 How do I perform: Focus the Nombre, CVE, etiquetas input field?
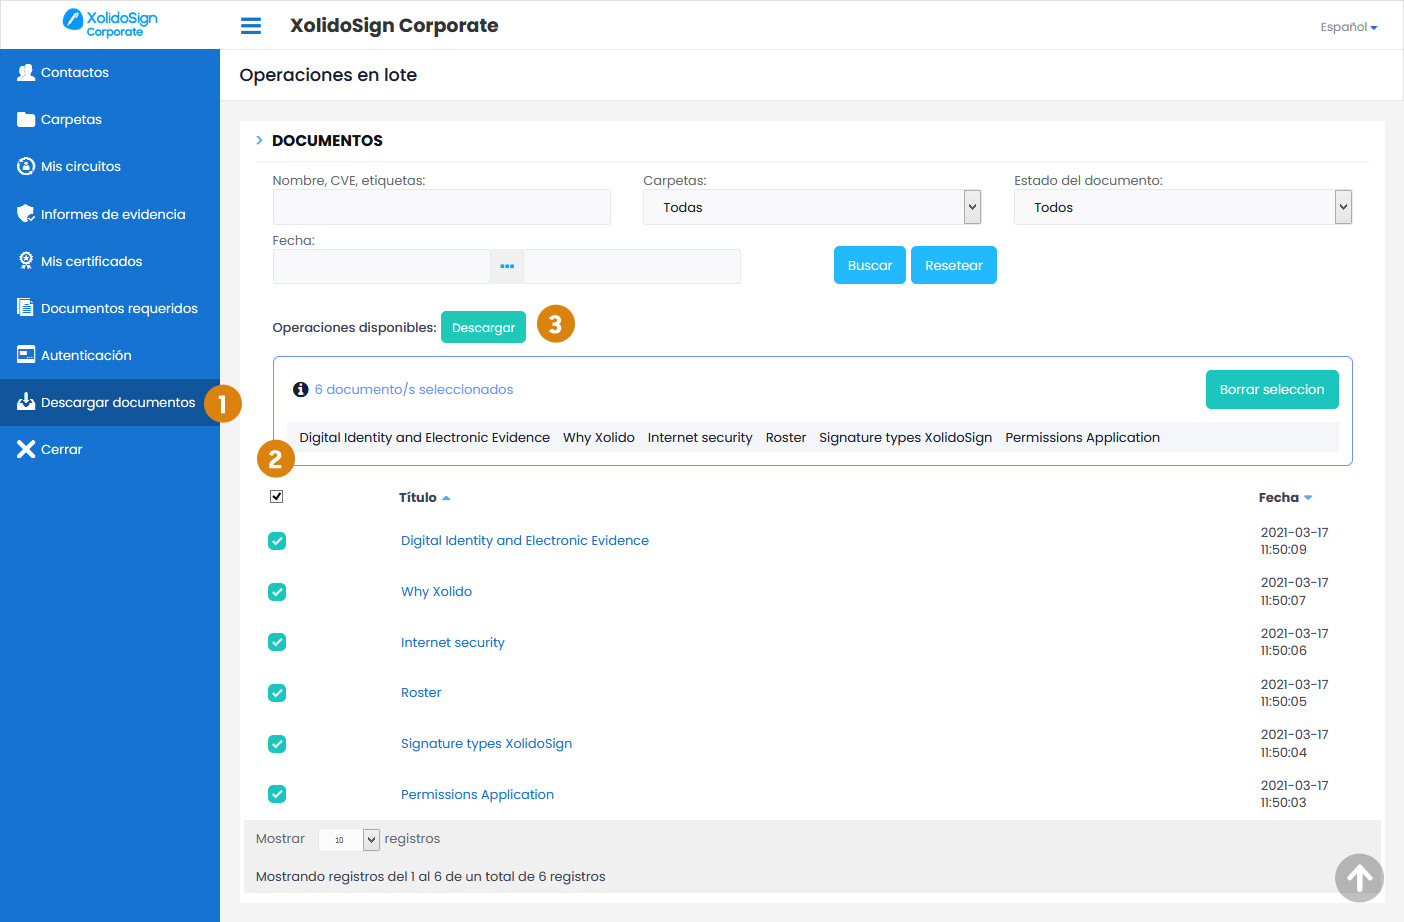(441, 207)
